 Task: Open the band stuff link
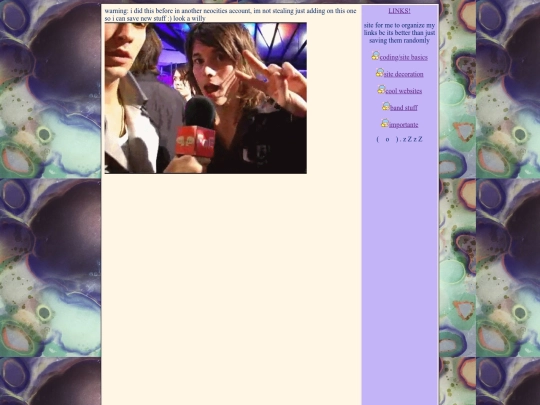[404, 108]
